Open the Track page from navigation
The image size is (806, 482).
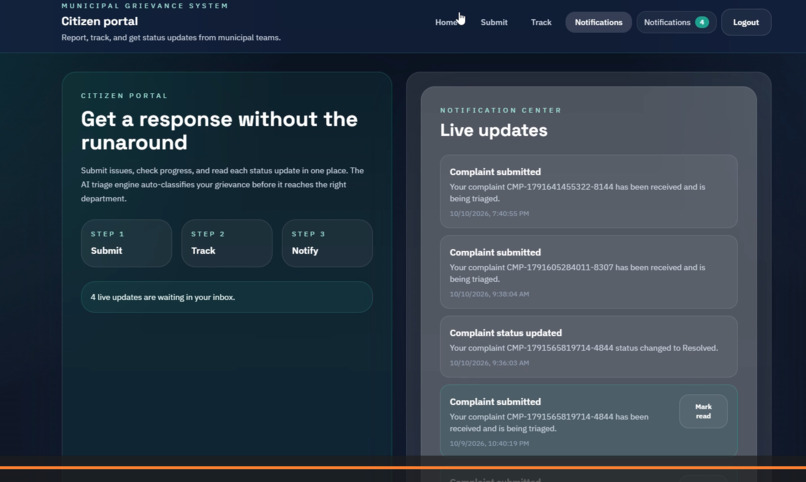[x=541, y=23]
